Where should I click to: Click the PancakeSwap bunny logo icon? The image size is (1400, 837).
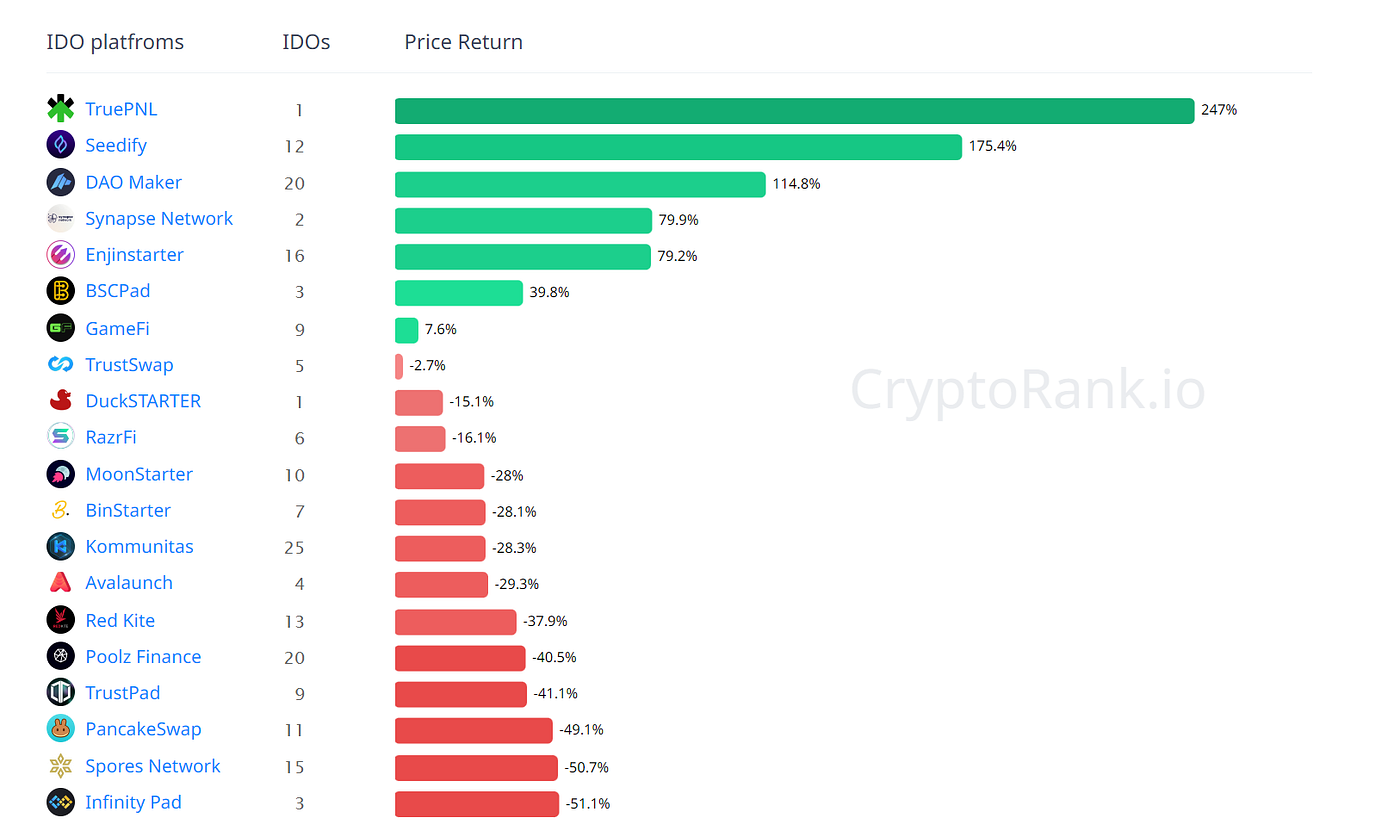61,729
